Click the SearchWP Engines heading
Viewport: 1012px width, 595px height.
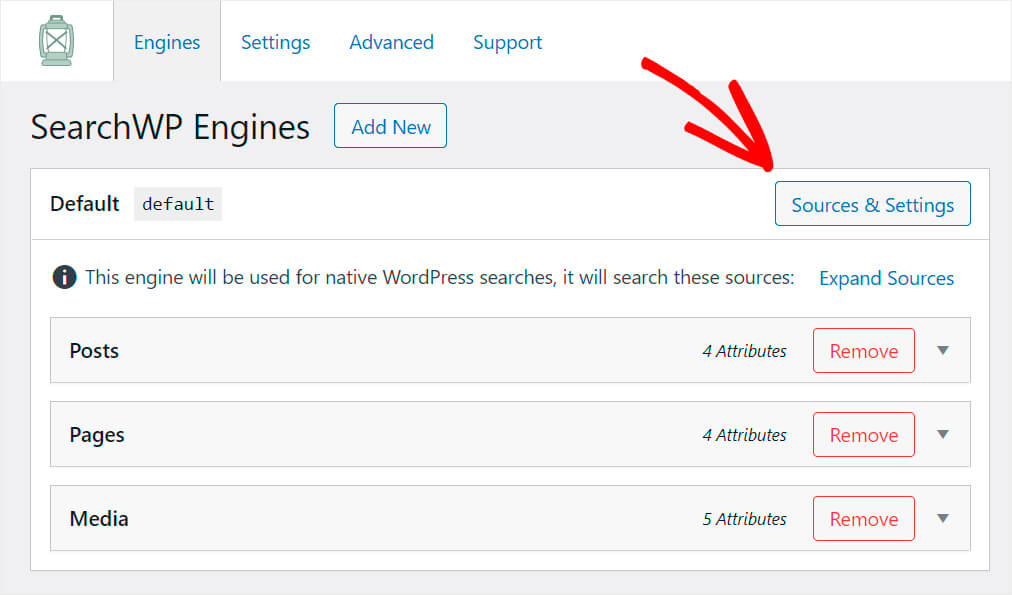[170, 126]
